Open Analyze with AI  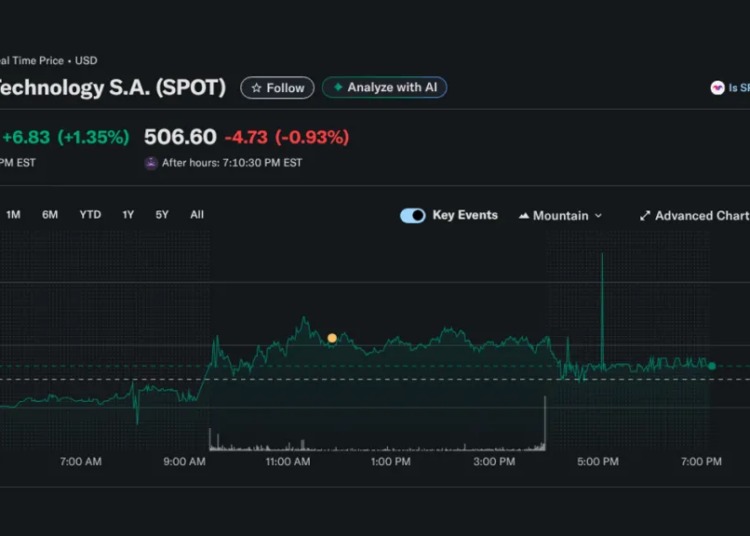[x=385, y=88]
